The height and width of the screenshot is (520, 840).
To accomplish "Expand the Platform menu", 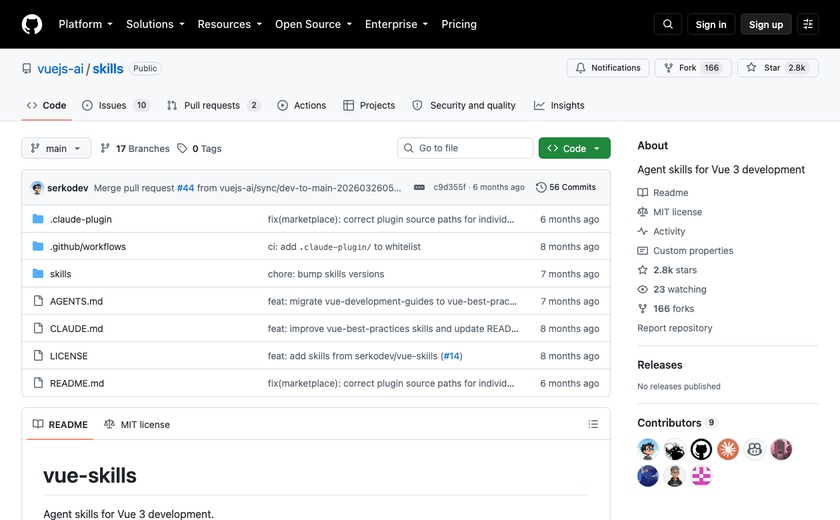I will (85, 24).
